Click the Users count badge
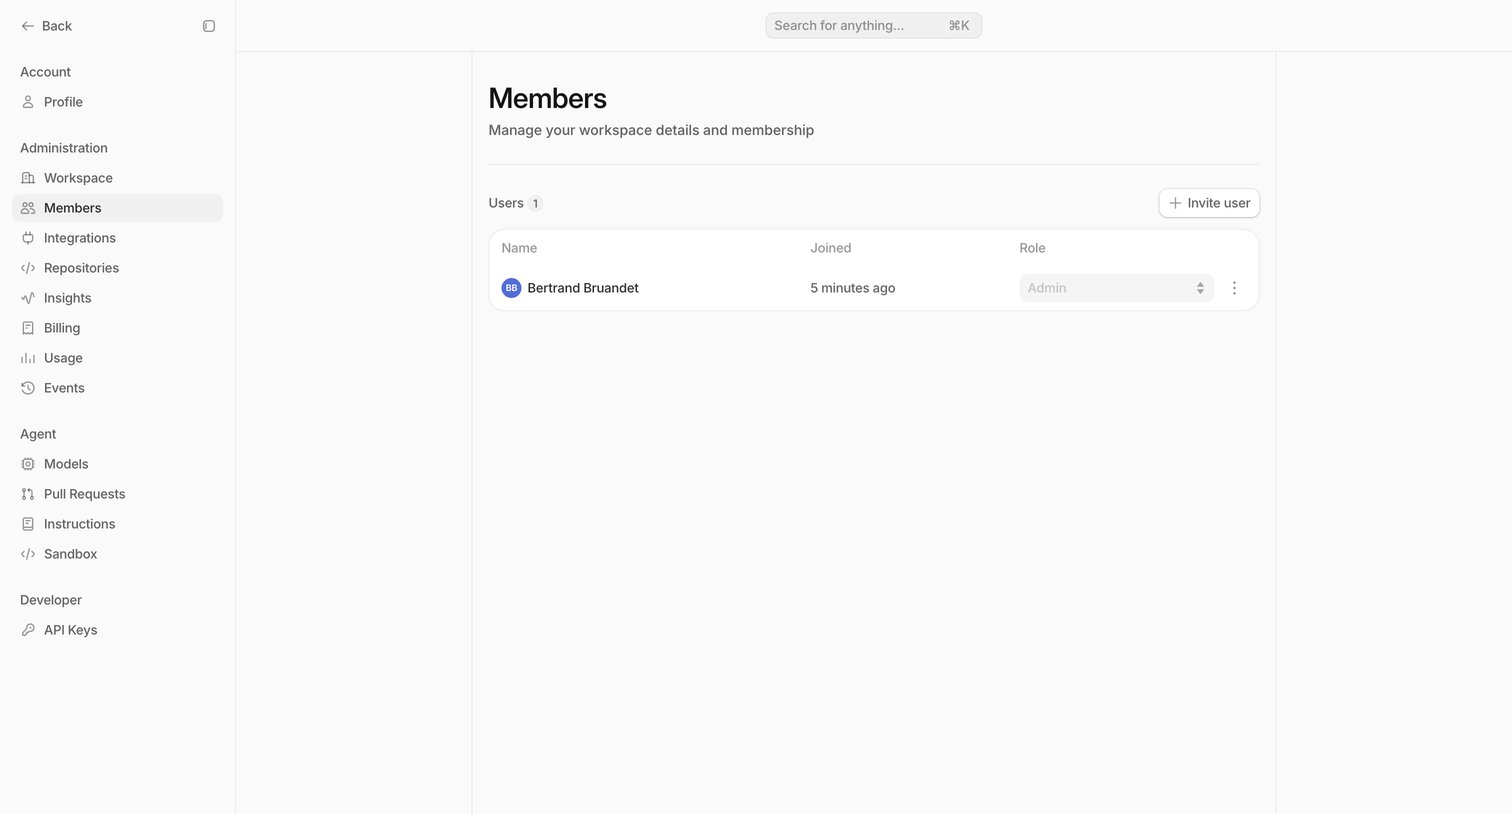Viewport: 1512px width, 814px height. coord(535,204)
